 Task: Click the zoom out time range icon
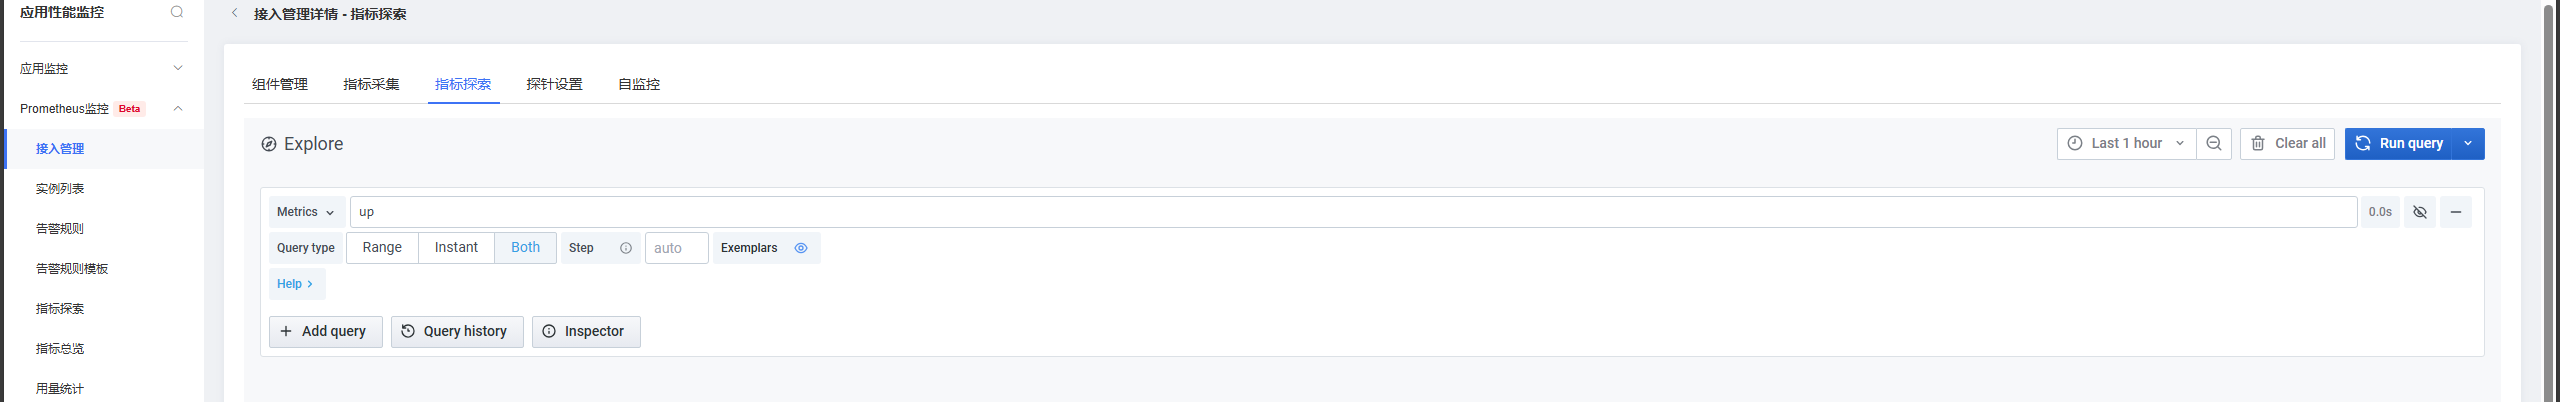point(2214,144)
